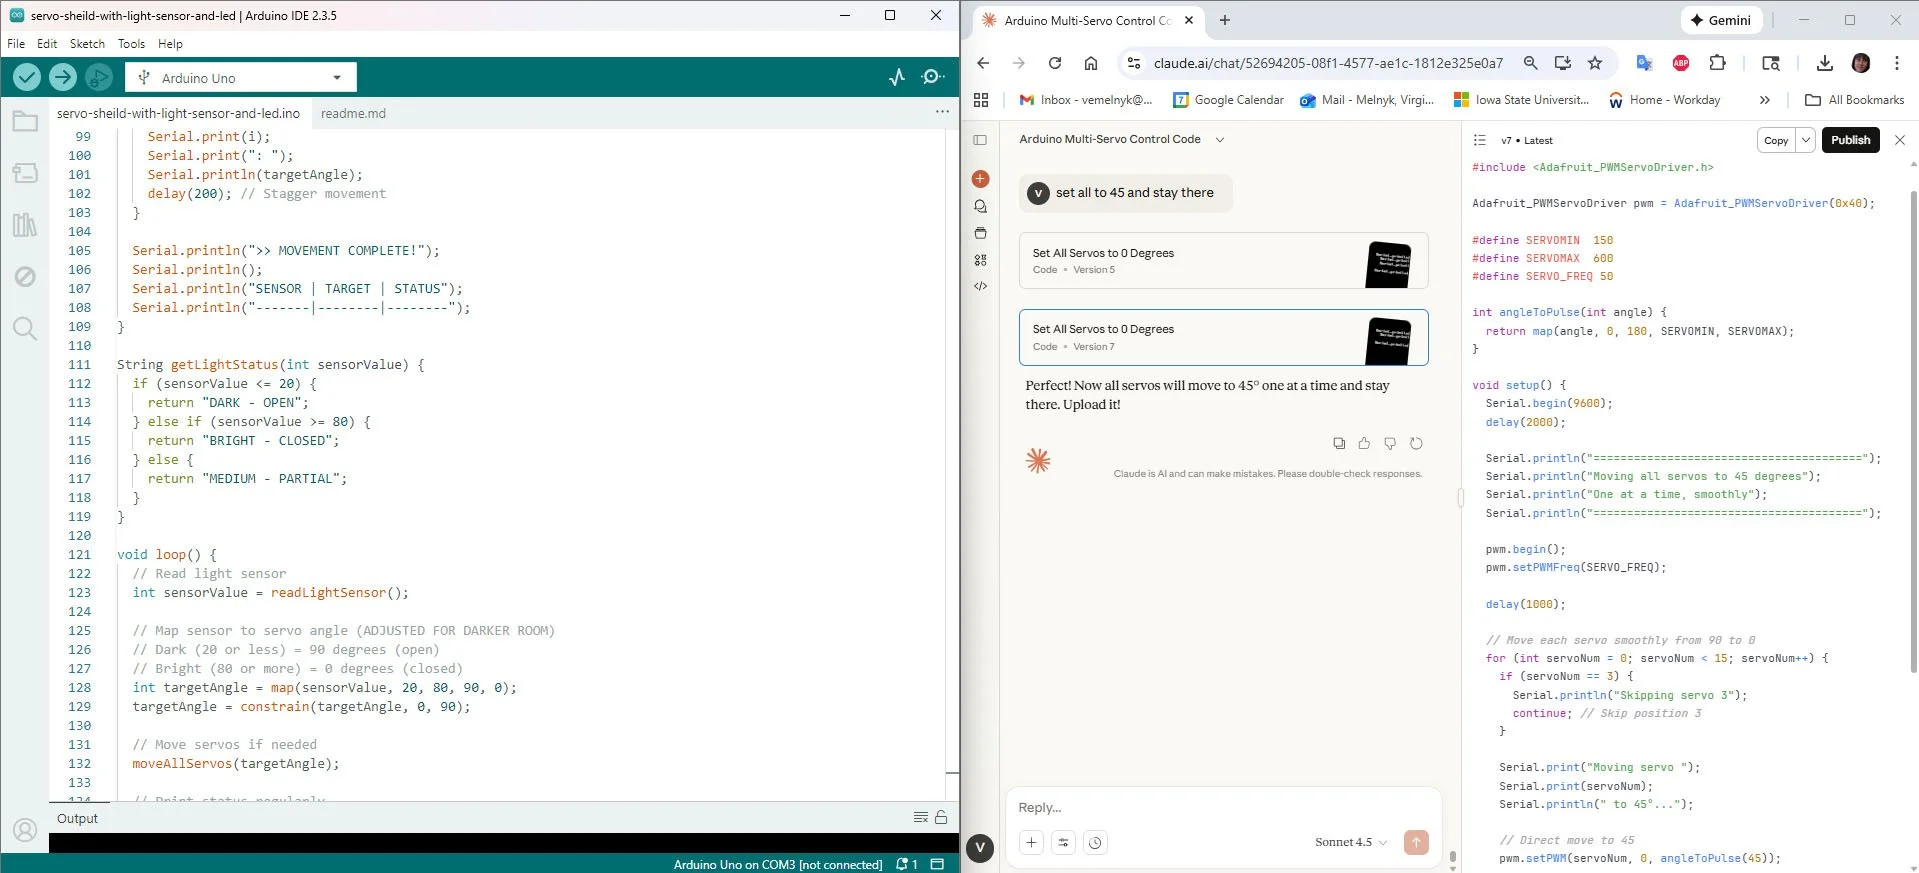This screenshot has width=1919, height=873.
Task: Open the Sketchbook folder panel
Action: pyautogui.click(x=25, y=122)
